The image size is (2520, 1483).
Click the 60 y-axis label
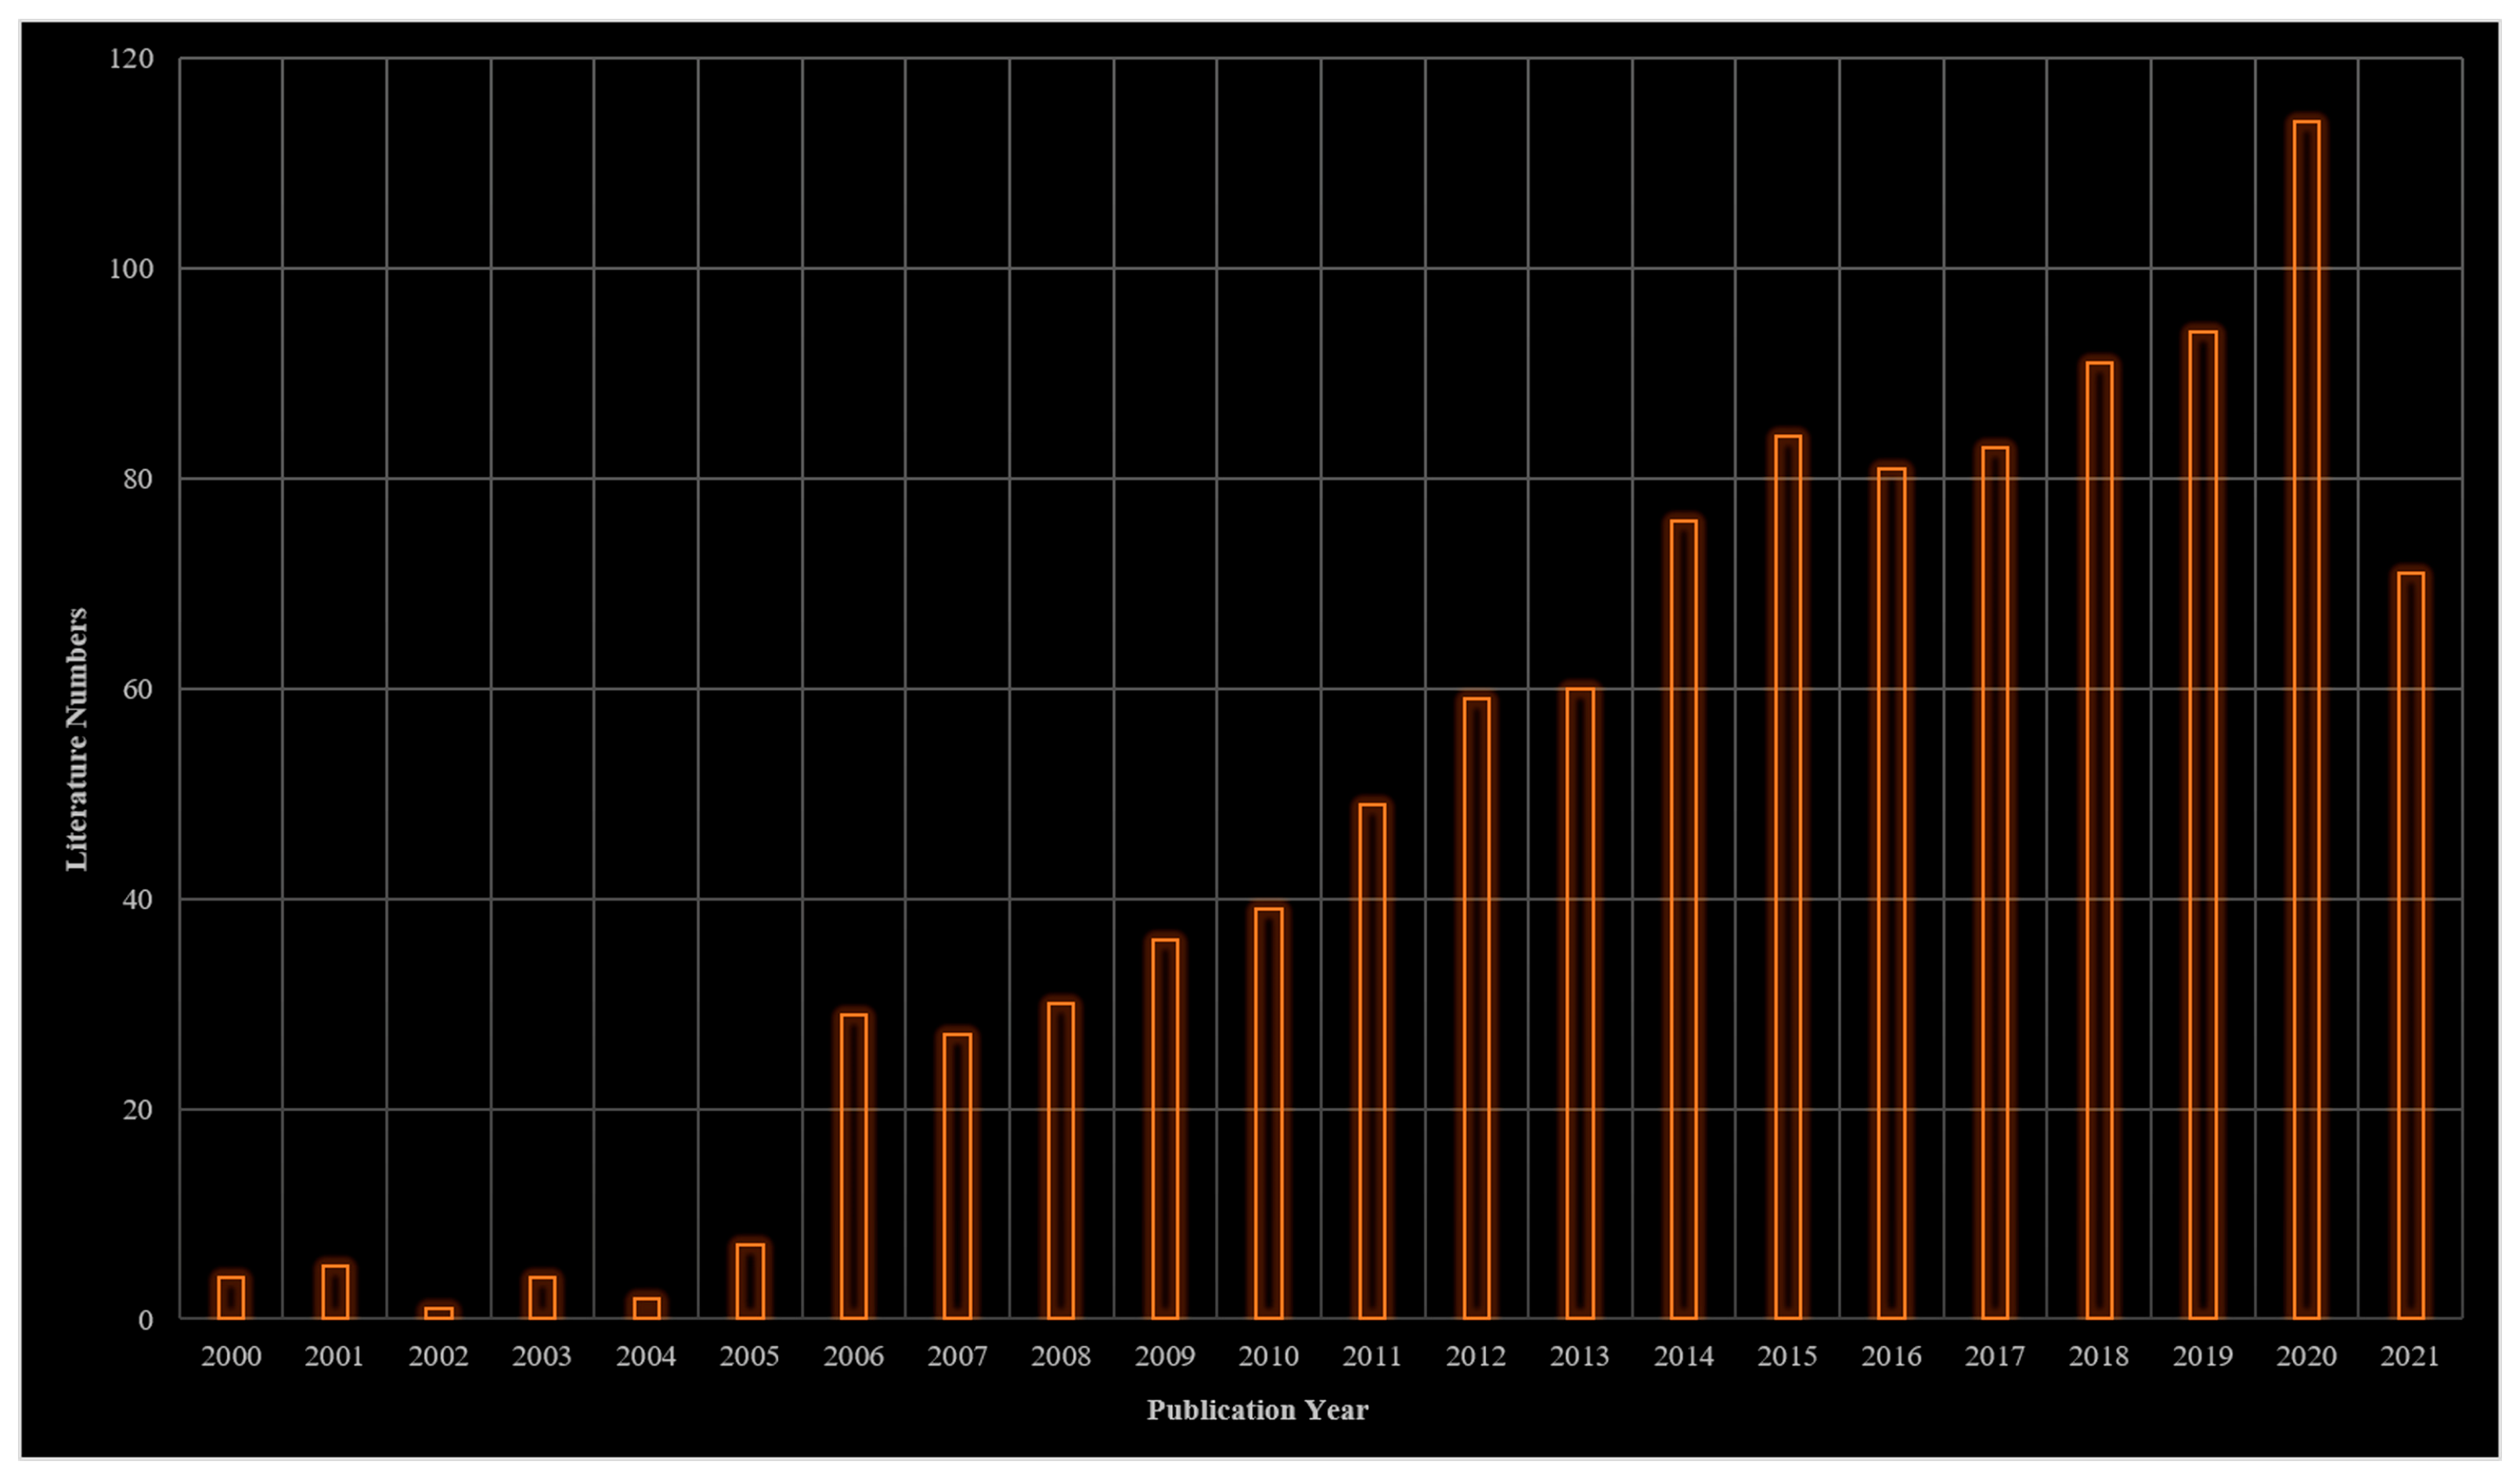[138, 690]
